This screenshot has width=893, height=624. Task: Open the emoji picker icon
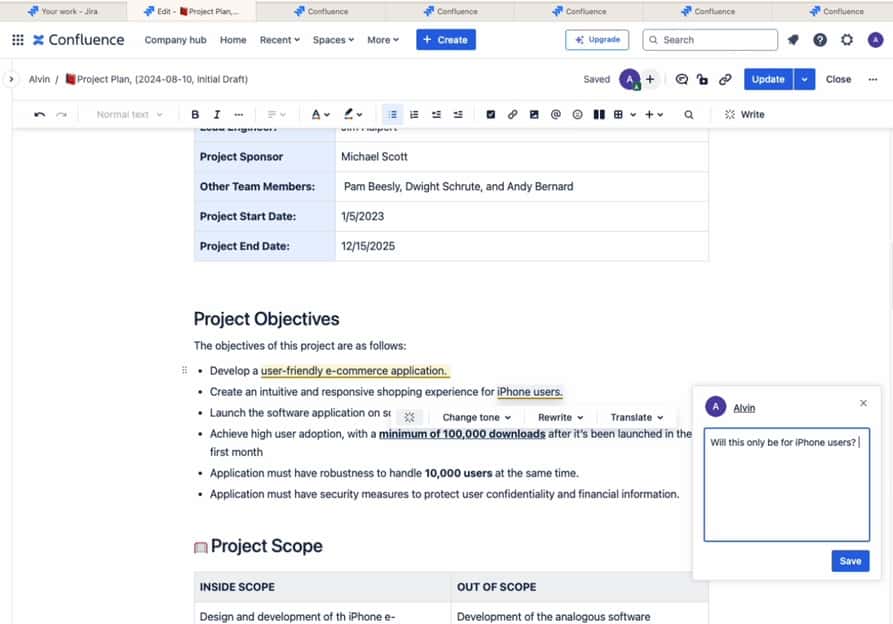577,114
